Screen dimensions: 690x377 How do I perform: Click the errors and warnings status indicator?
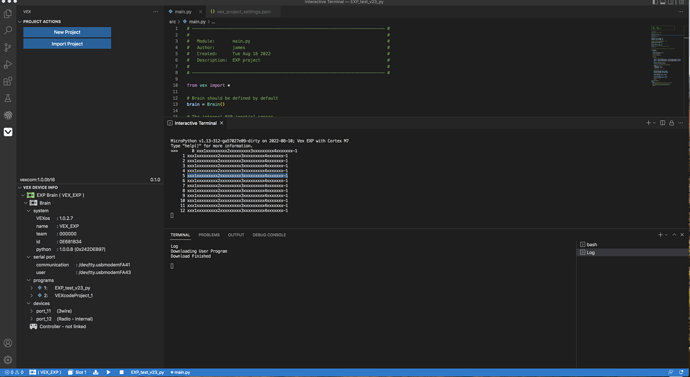[14, 372]
